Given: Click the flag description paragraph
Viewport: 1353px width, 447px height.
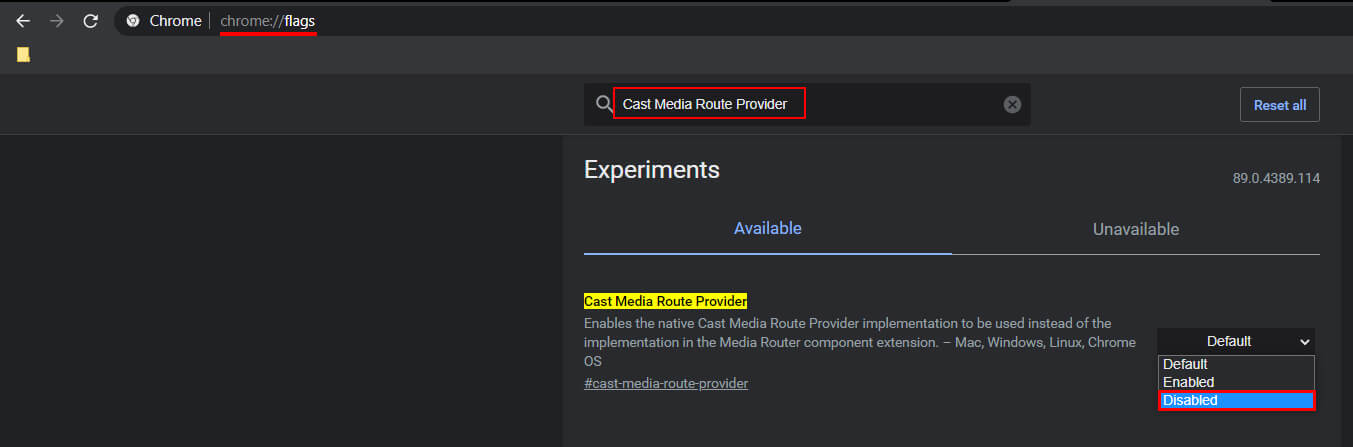Looking at the screenshot, I should [x=860, y=342].
